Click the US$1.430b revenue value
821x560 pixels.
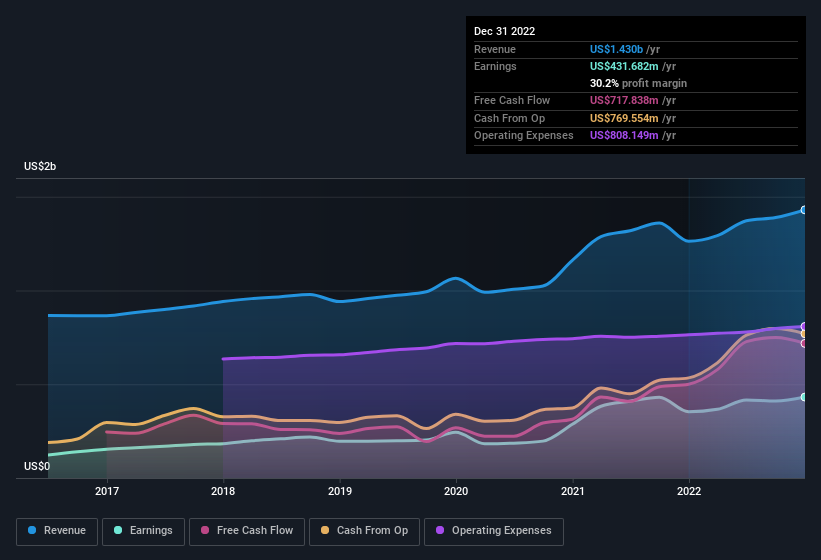tap(616, 49)
